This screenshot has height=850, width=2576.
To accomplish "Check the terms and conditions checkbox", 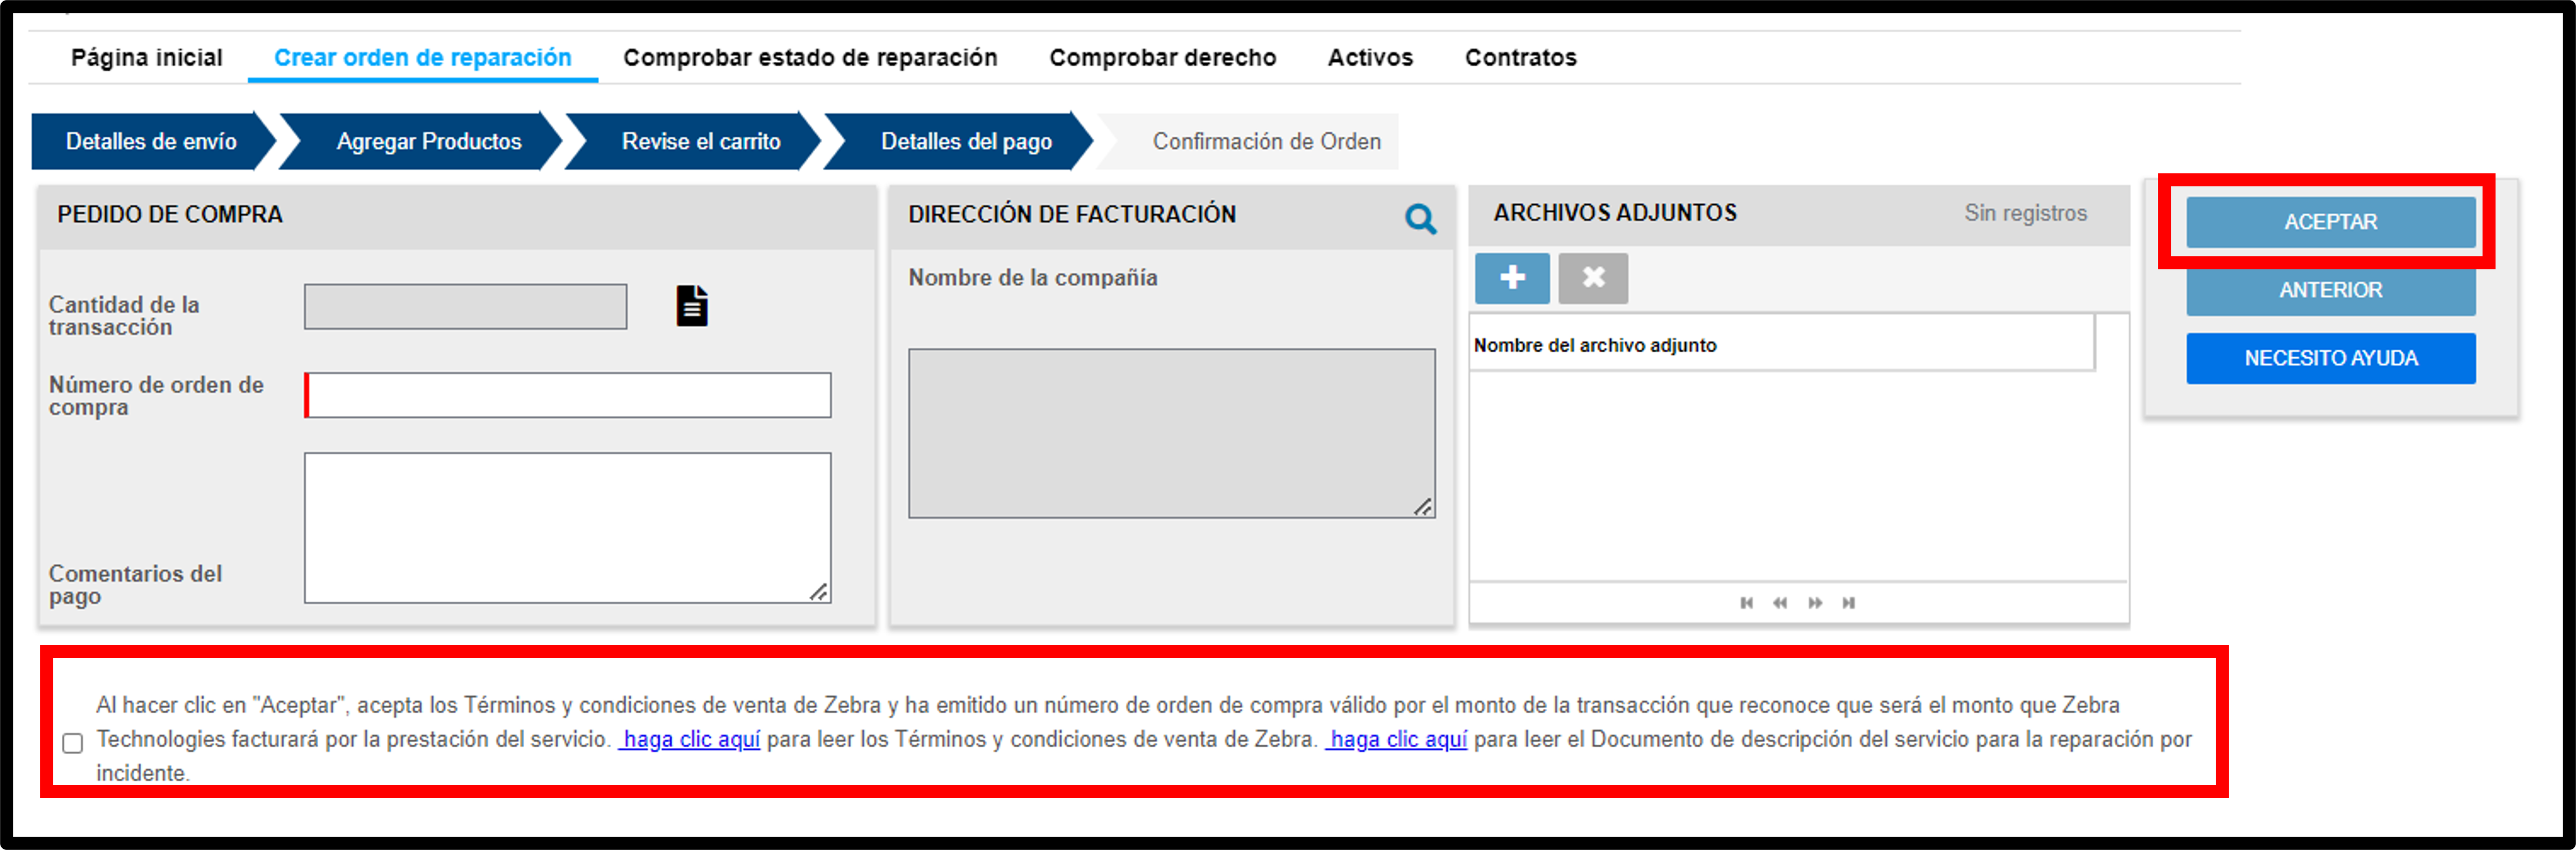I will 73,743.
